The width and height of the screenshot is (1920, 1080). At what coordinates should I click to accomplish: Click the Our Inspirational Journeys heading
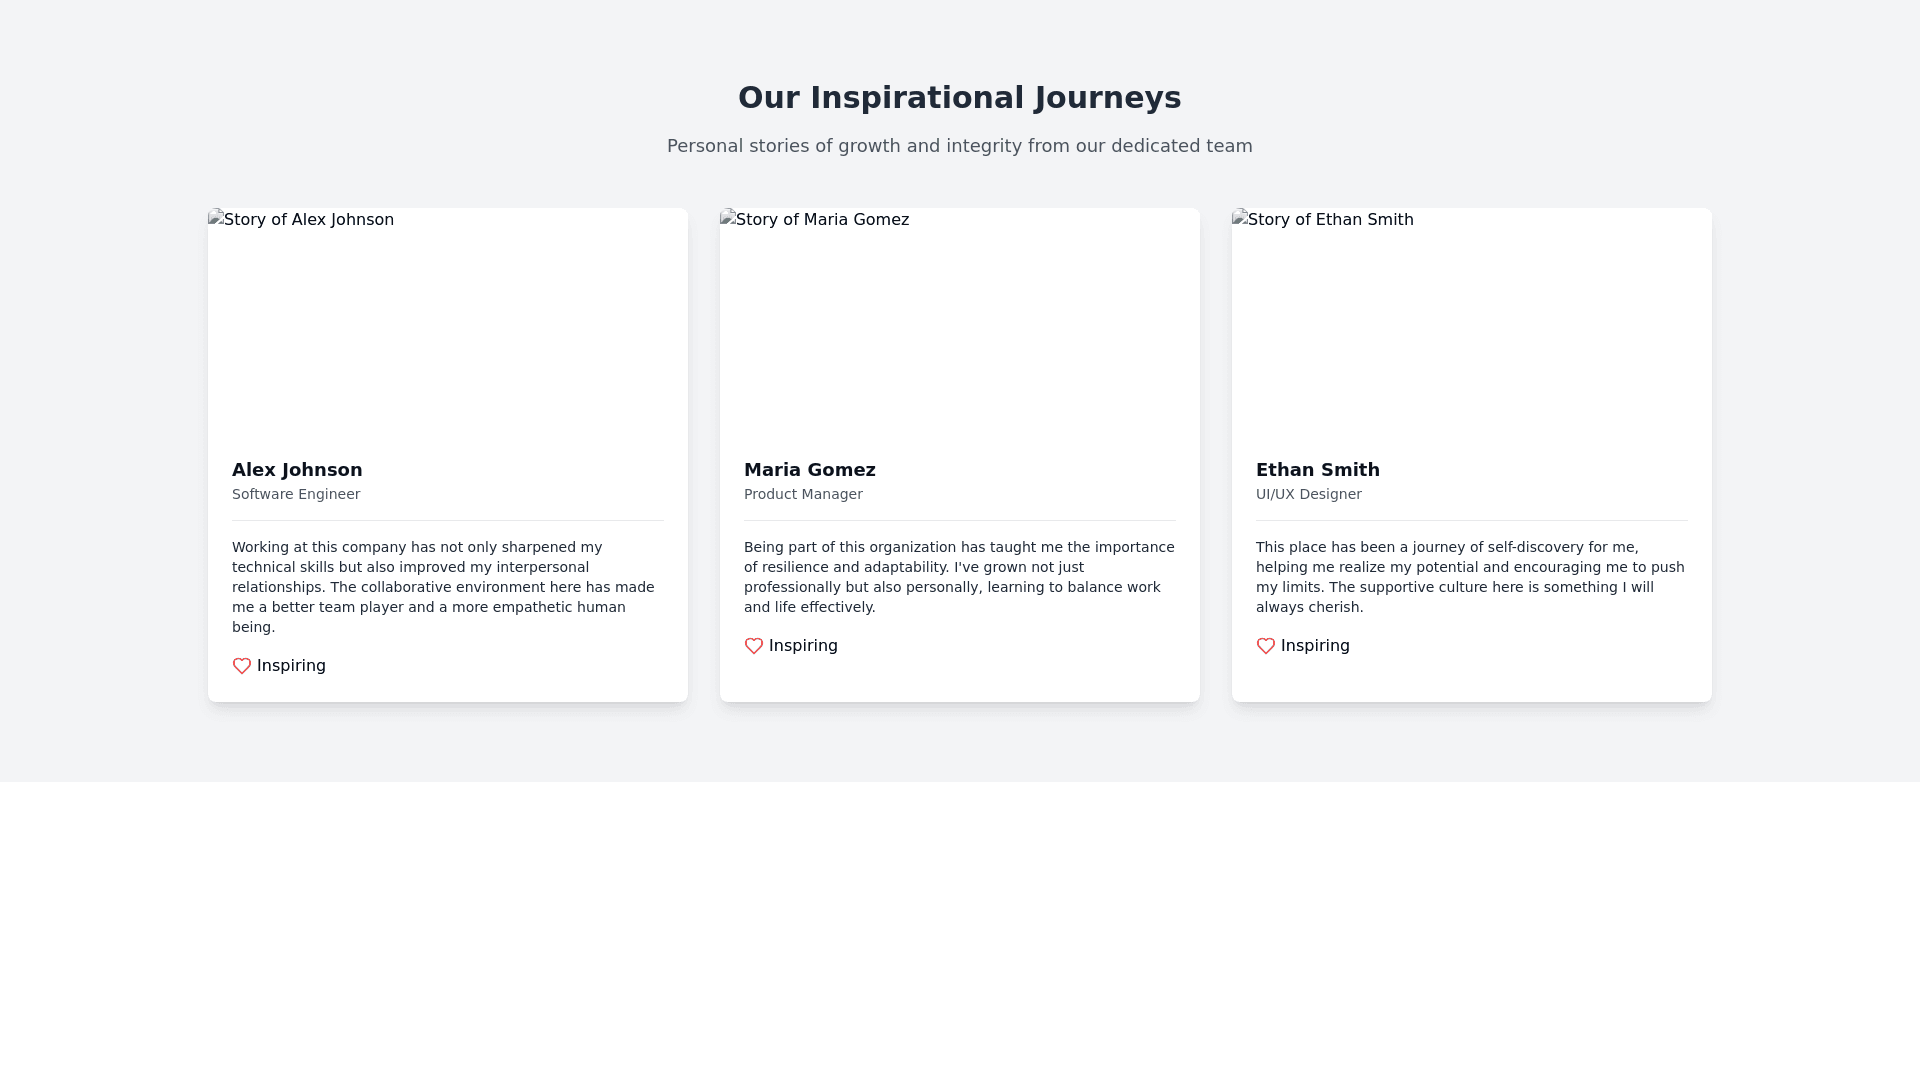[x=959, y=98]
